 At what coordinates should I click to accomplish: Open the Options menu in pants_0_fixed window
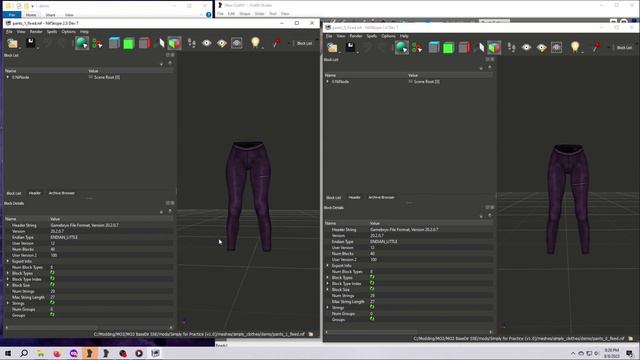tap(388, 36)
